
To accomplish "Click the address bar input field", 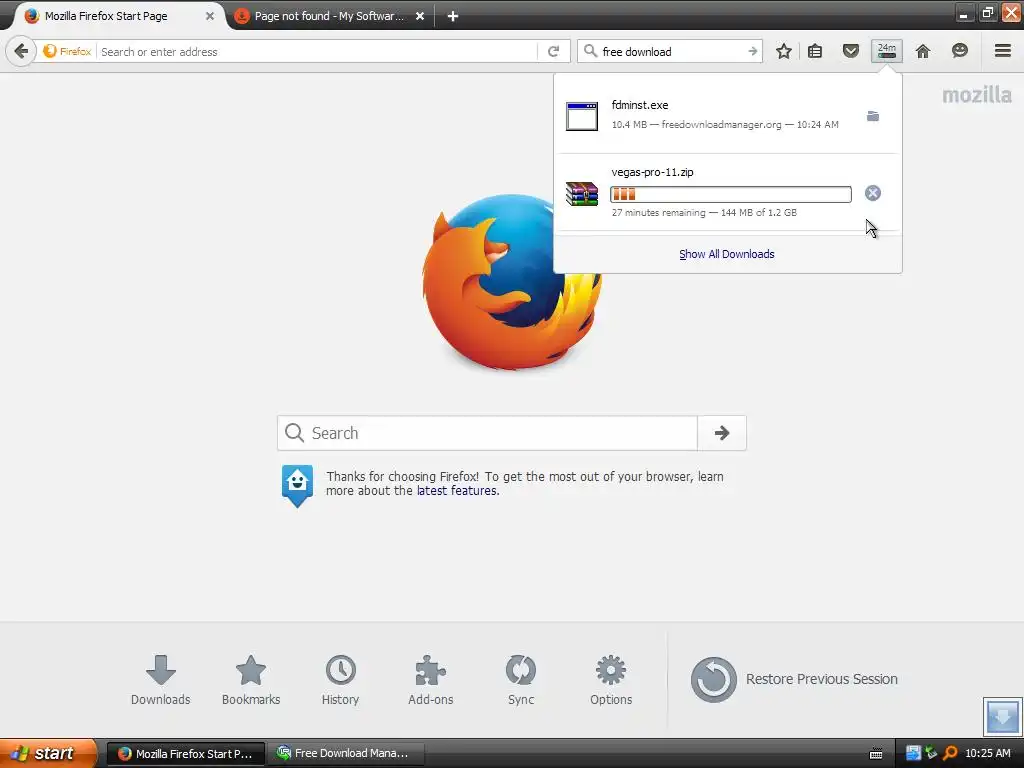I will 317,52.
